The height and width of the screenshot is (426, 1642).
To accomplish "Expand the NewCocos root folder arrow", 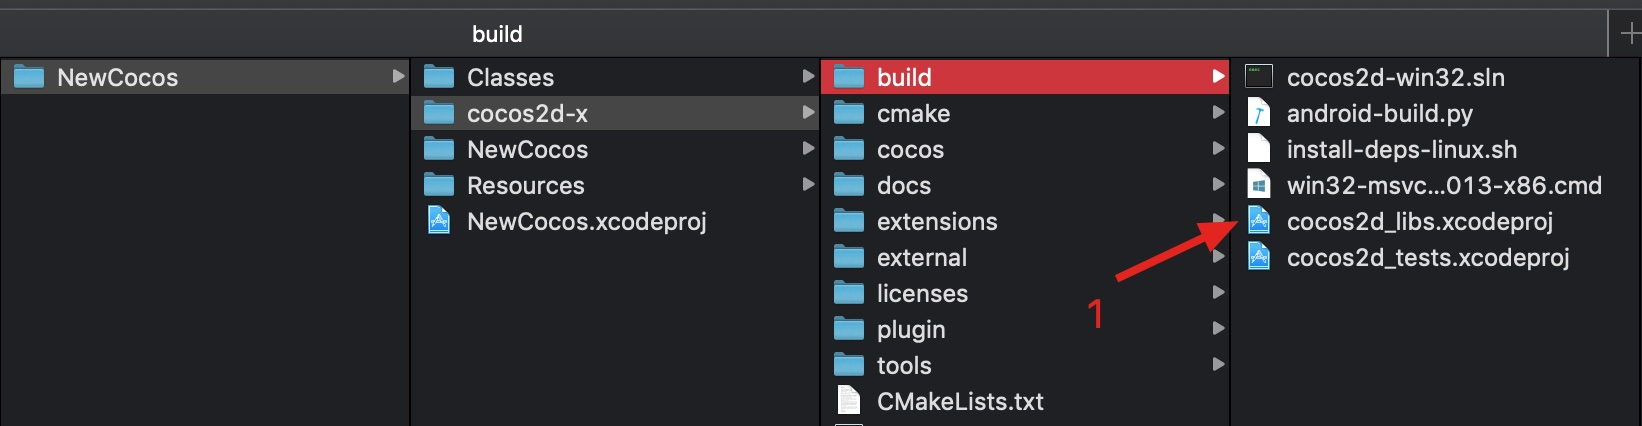I will coord(398,77).
